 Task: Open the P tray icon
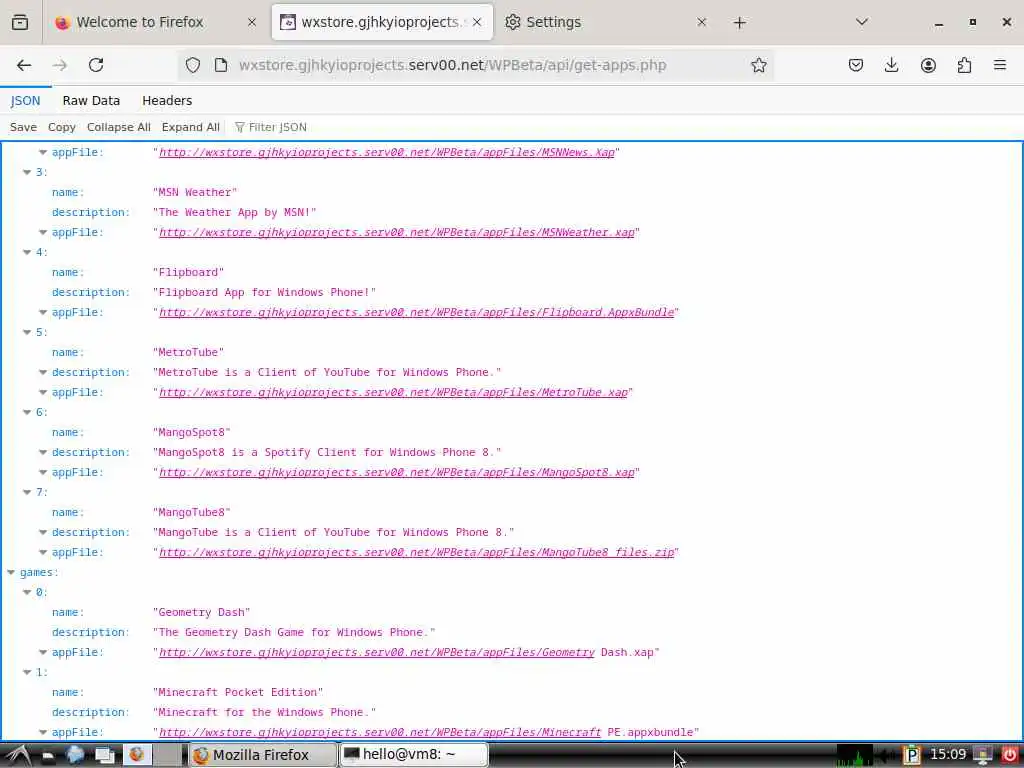click(x=911, y=755)
